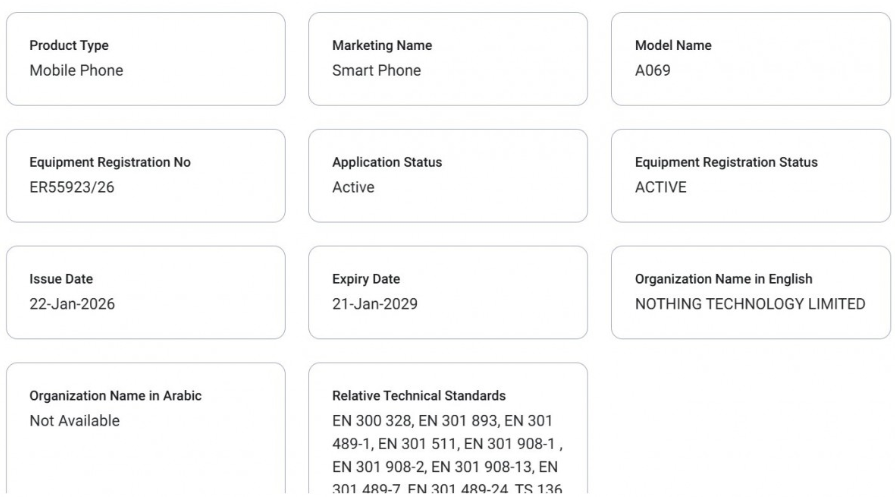Image resolution: width=895 pixels, height=504 pixels.
Task: Select issue date 22-Jan-2026
Action: click(x=72, y=305)
